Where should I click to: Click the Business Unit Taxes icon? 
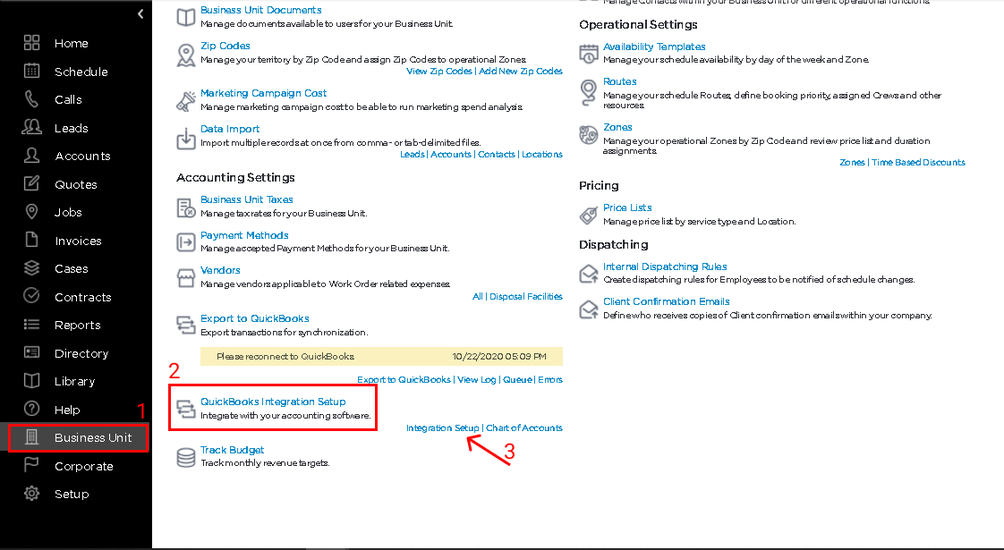point(186,207)
